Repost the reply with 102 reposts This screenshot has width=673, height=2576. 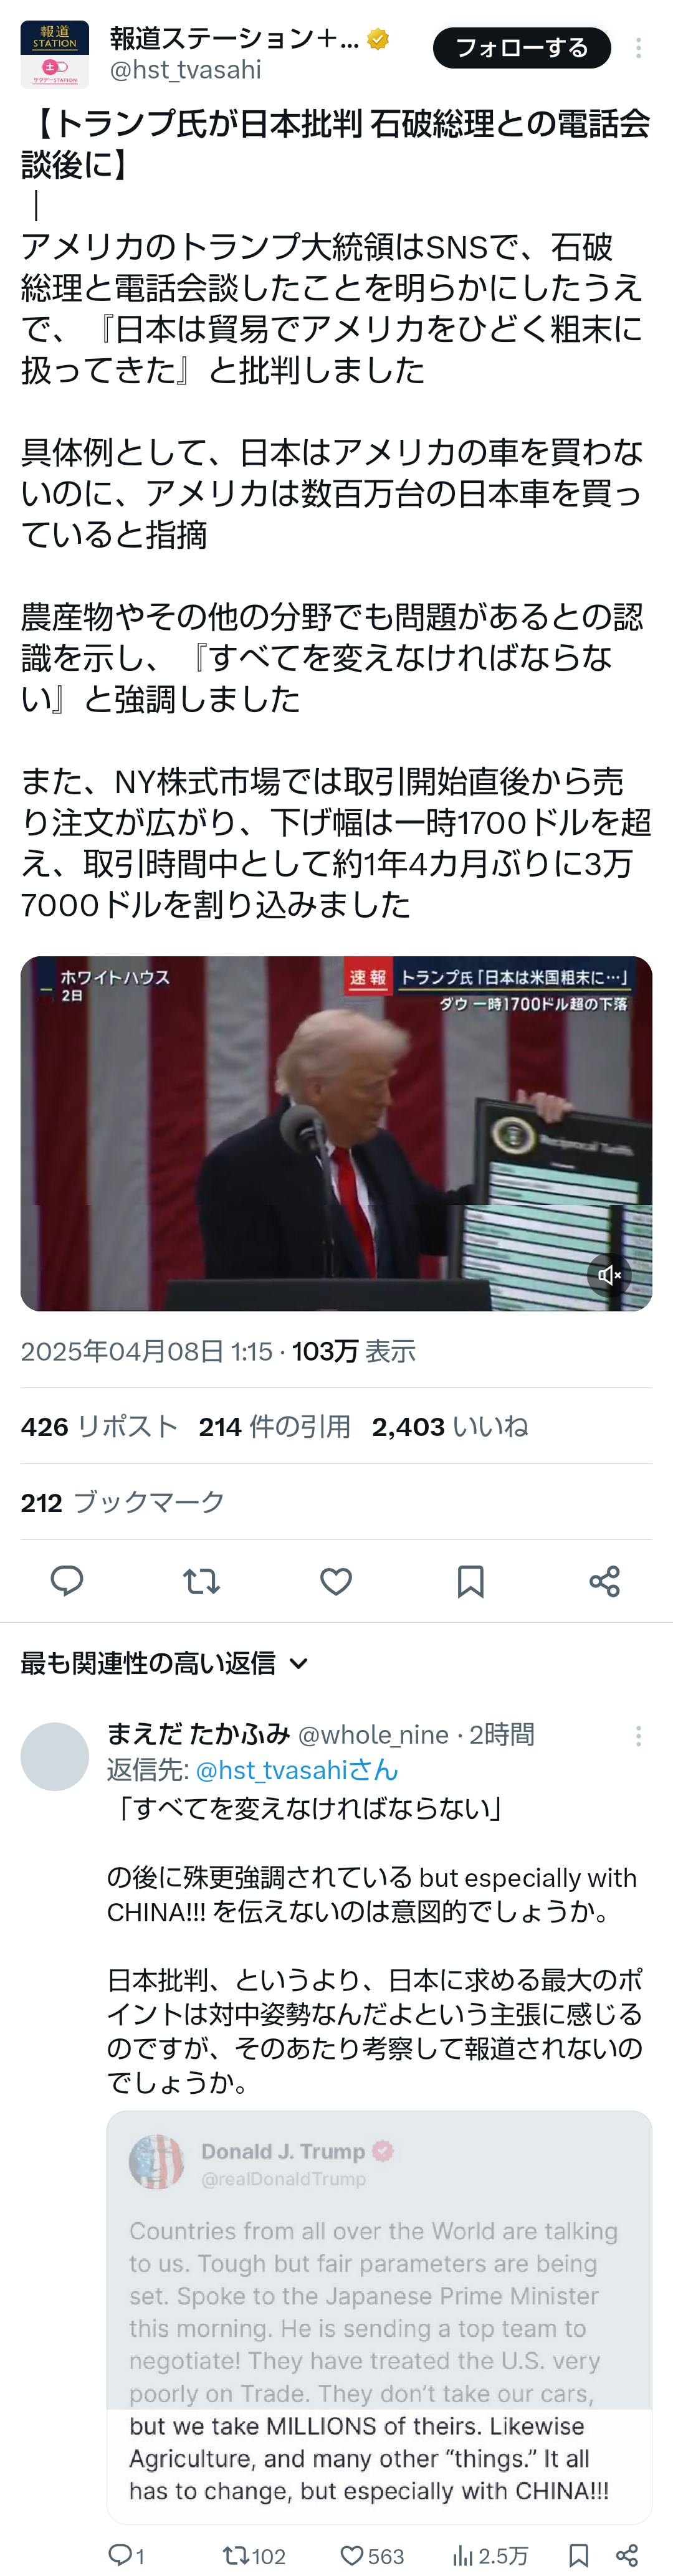pos(254,2555)
